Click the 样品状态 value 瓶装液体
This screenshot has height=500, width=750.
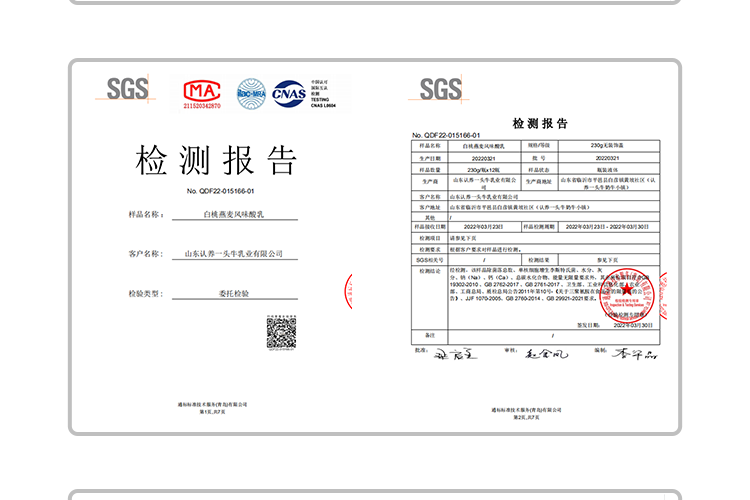(608, 170)
